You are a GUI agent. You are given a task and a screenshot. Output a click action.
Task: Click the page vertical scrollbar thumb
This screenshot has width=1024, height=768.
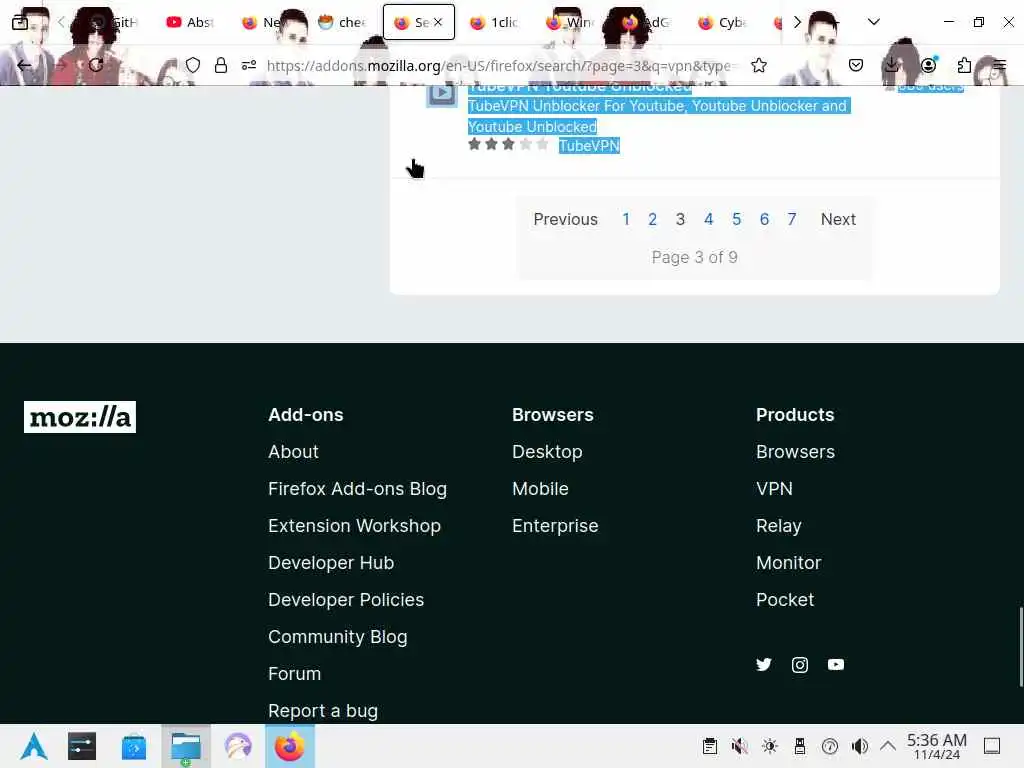[x=1021, y=647]
